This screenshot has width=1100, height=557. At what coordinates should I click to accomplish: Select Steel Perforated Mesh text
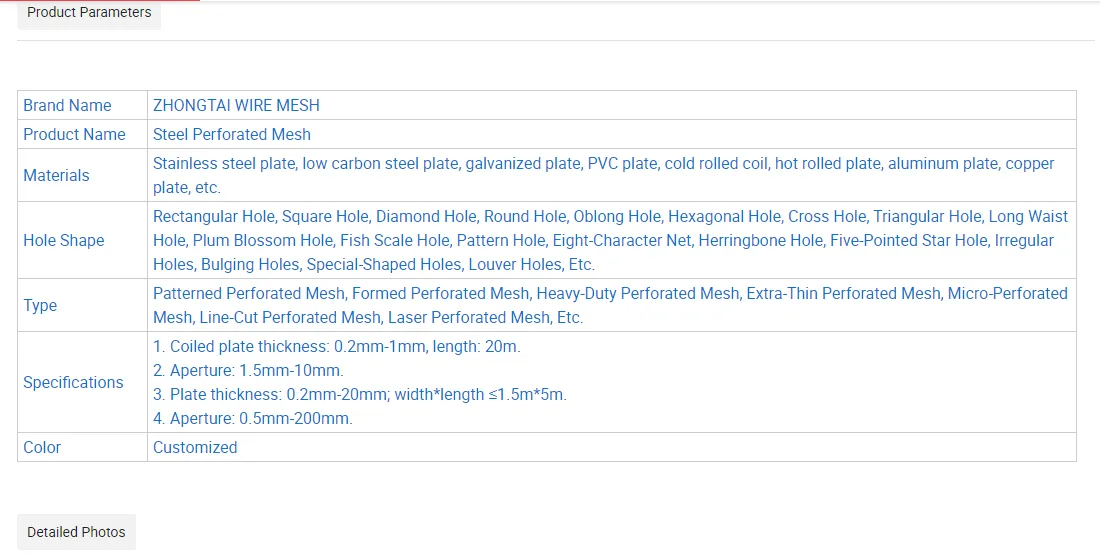[231, 134]
